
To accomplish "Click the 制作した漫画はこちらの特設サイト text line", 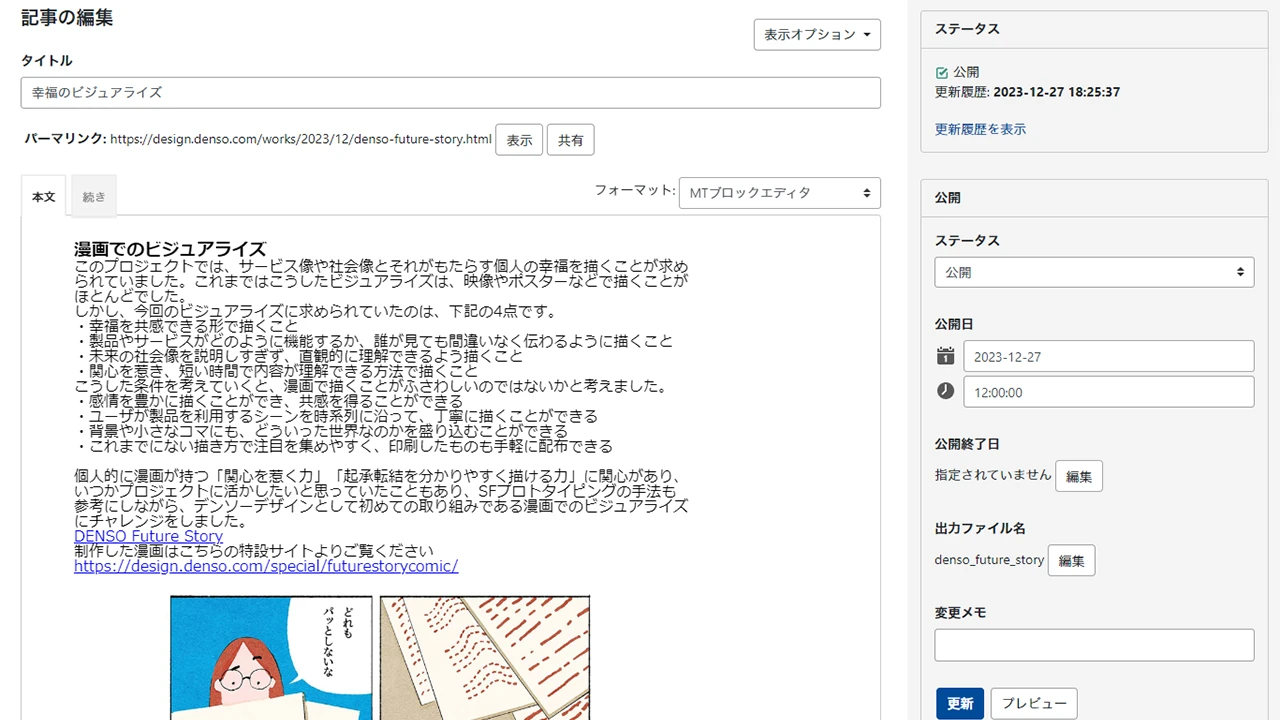I will (x=254, y=551).
